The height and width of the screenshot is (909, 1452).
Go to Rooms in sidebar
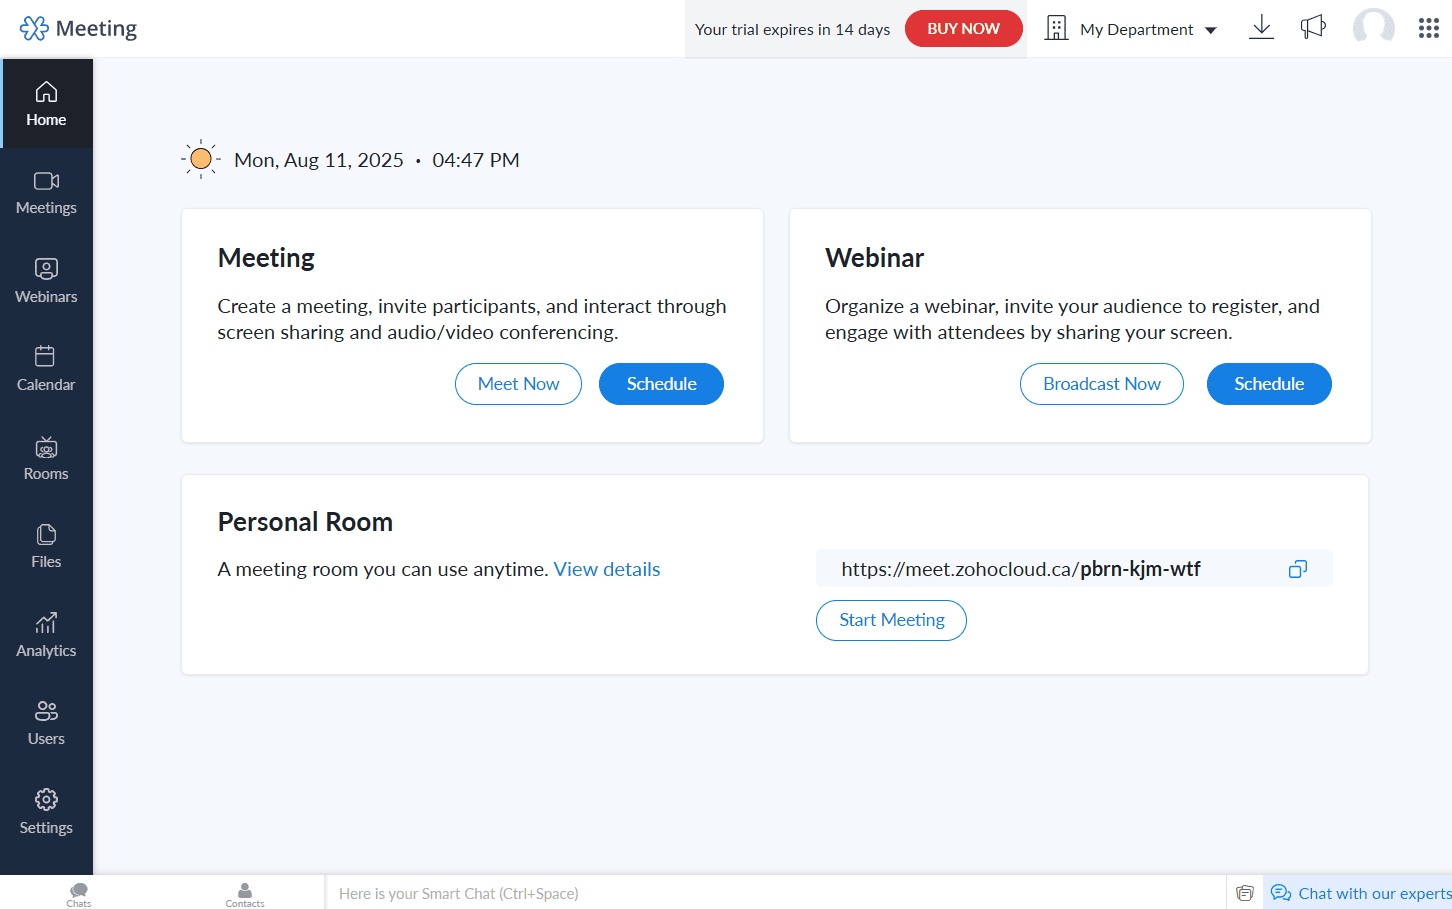tap(46, 458)
